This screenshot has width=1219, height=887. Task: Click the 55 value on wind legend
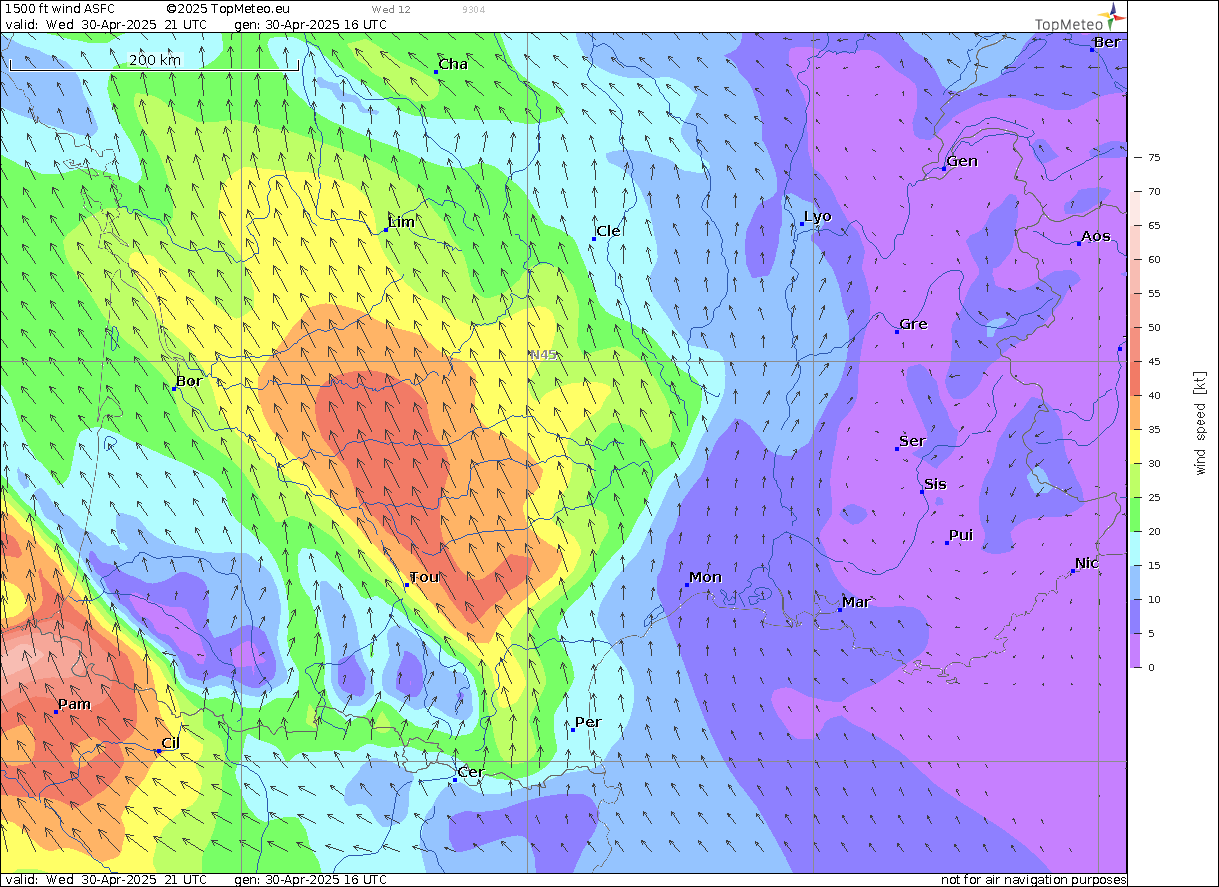pyautogui.click(x=1154, y=294)
